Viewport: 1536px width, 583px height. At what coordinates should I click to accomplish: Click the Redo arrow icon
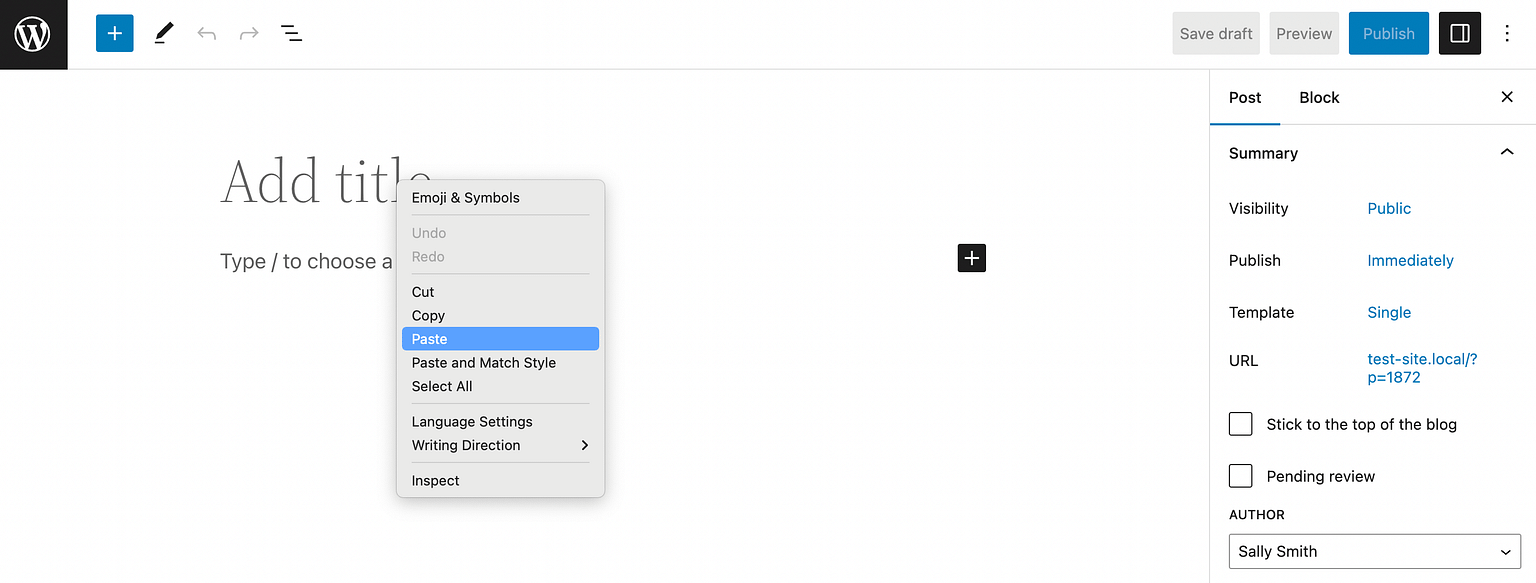coord(248,33)
